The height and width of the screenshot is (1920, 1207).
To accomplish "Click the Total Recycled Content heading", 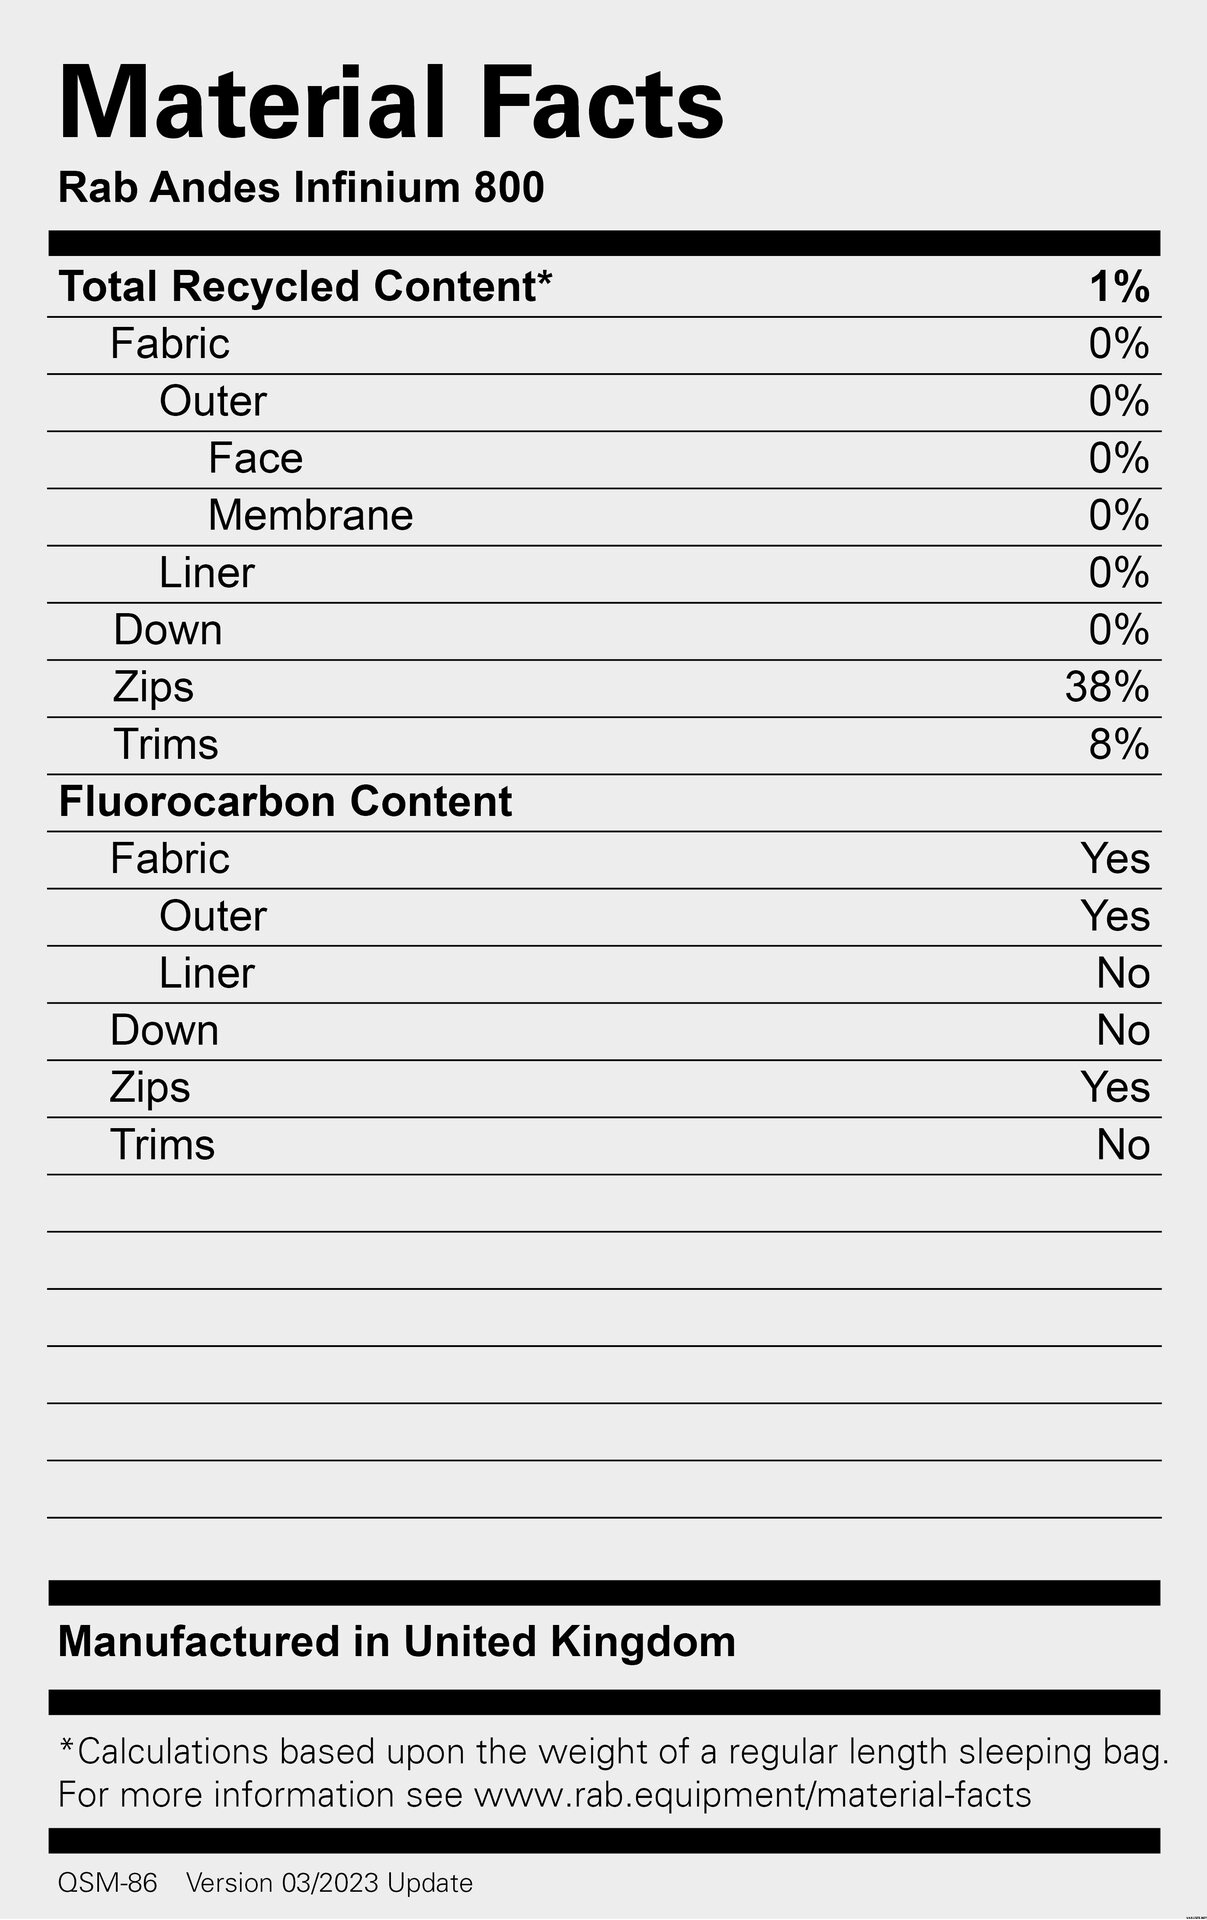I will 305,287.
